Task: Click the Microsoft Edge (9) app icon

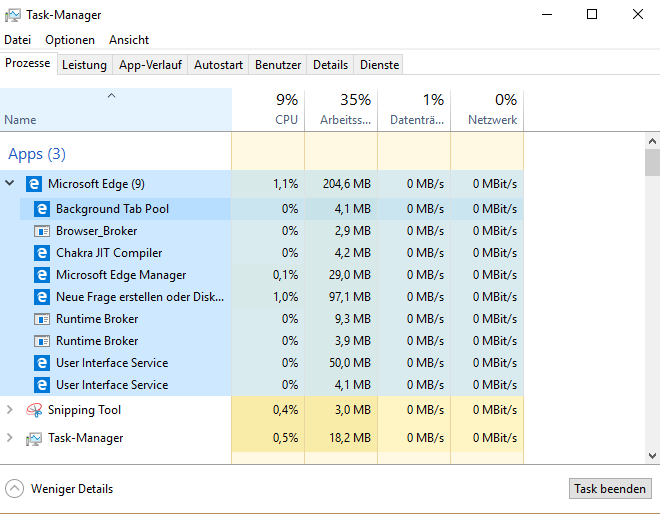Action: 34,184
